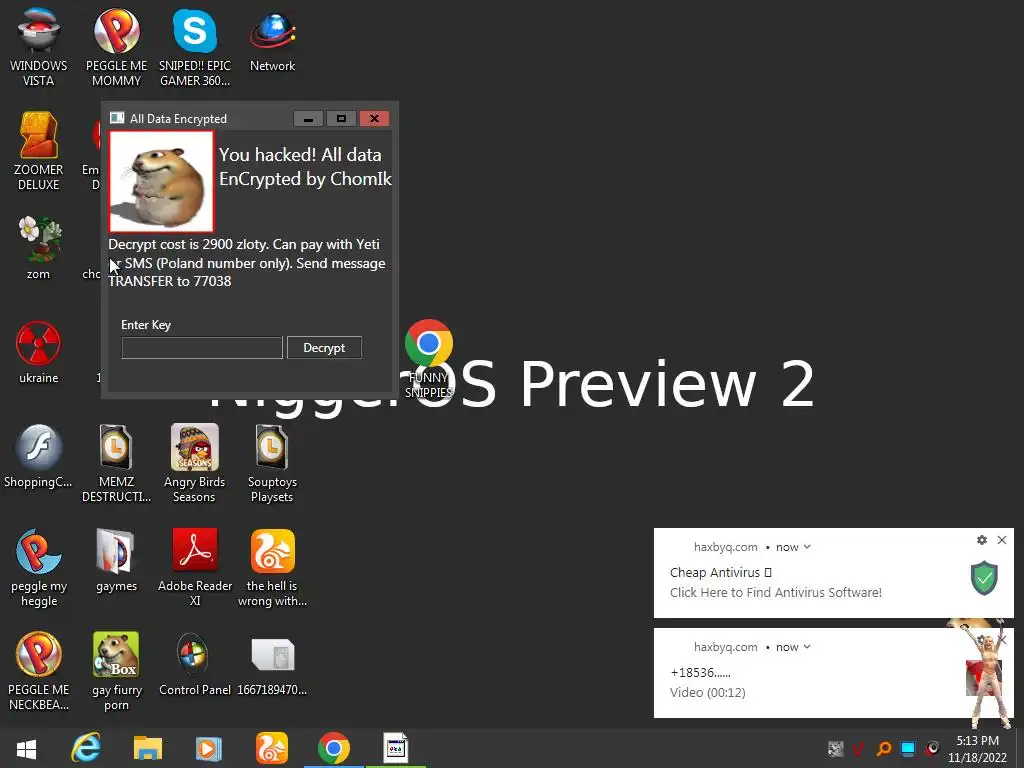Expand the +18536 video notification chevron
This screenshot has width=1024, height=768.
807,647
